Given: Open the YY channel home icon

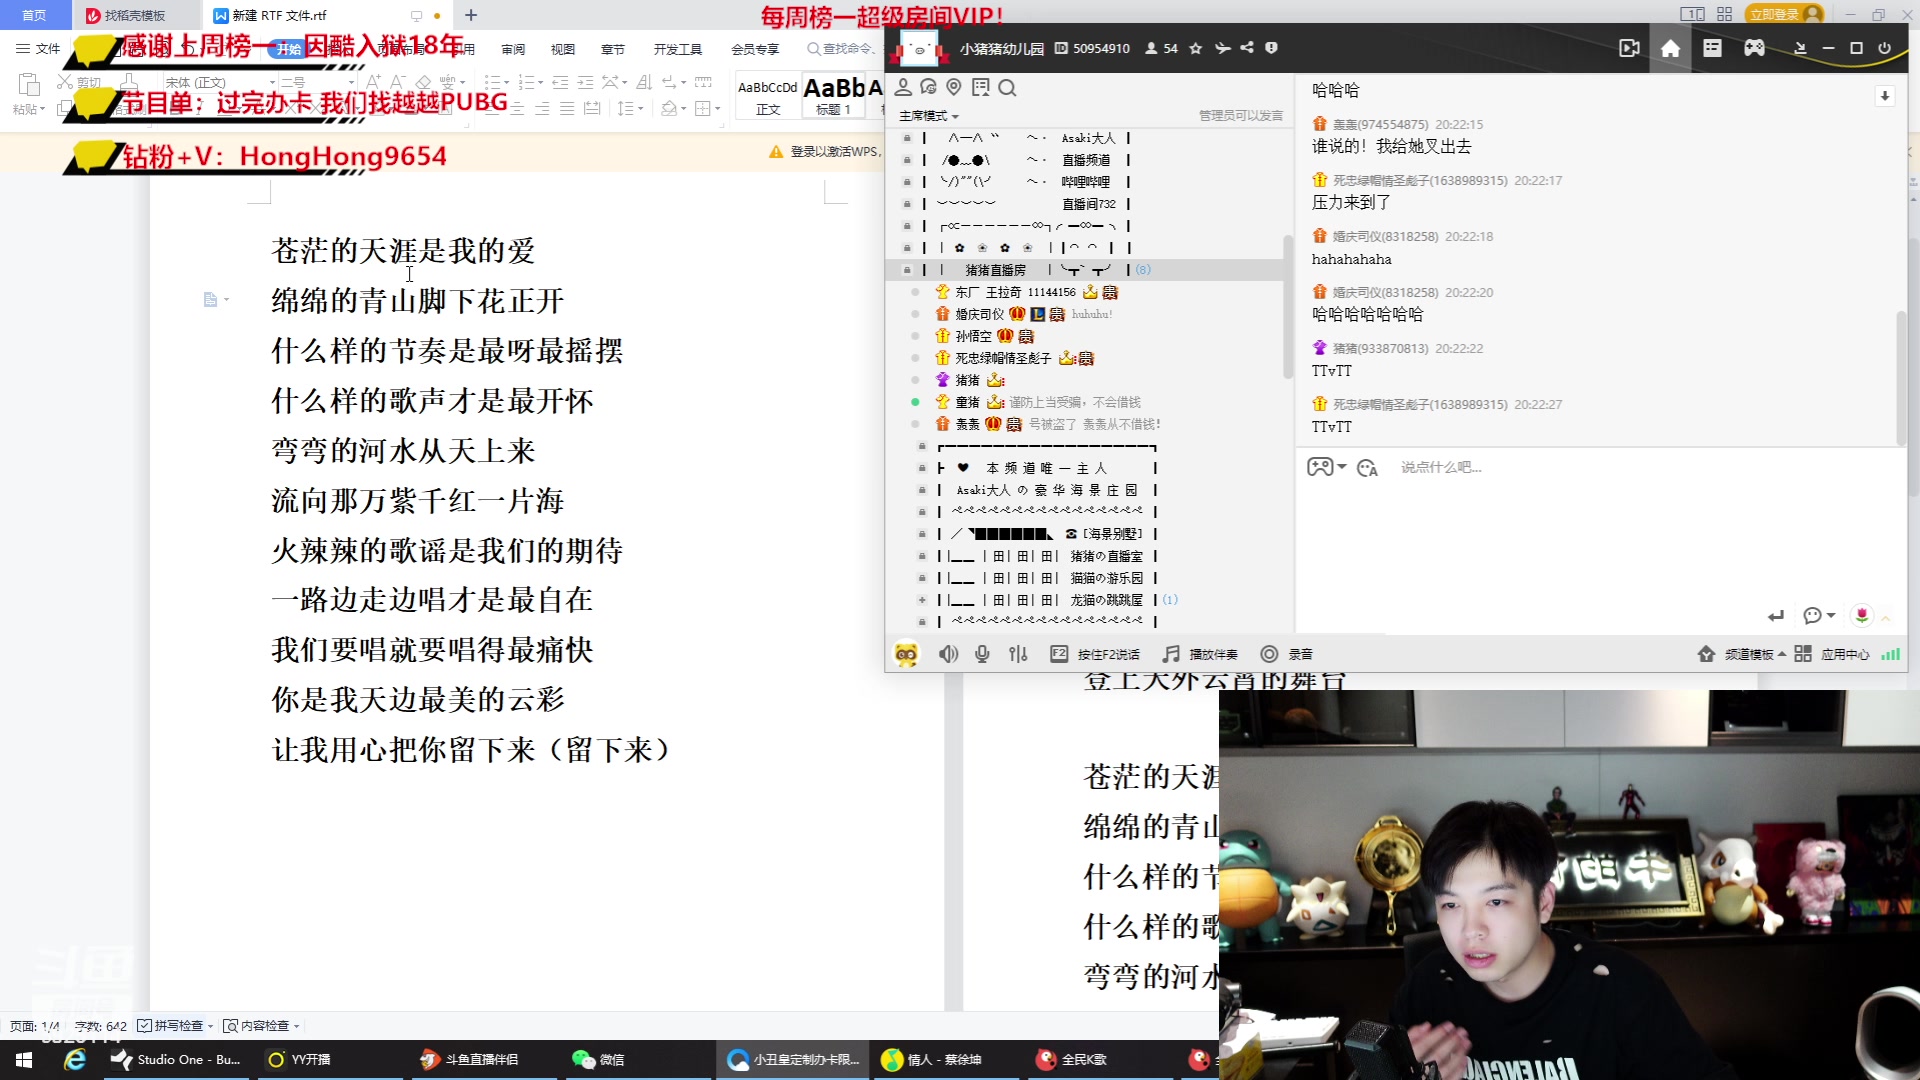Looking at the screenshot, I should [x=1670, y=48].
